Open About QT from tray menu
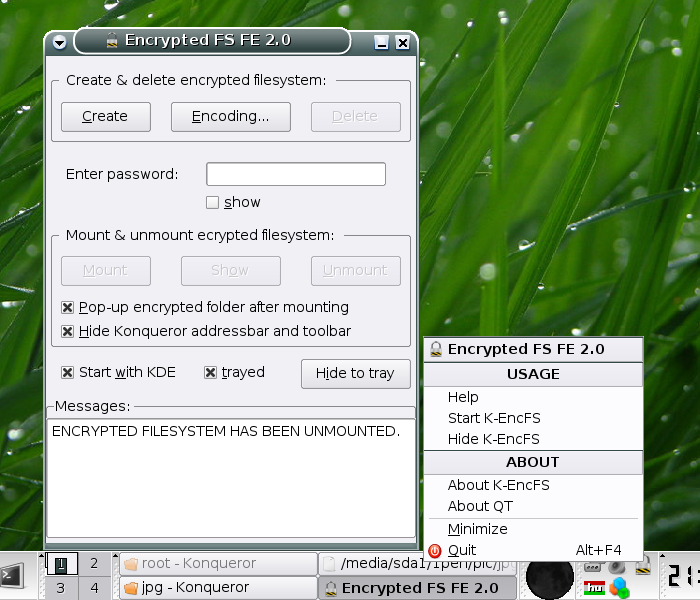 533,506
